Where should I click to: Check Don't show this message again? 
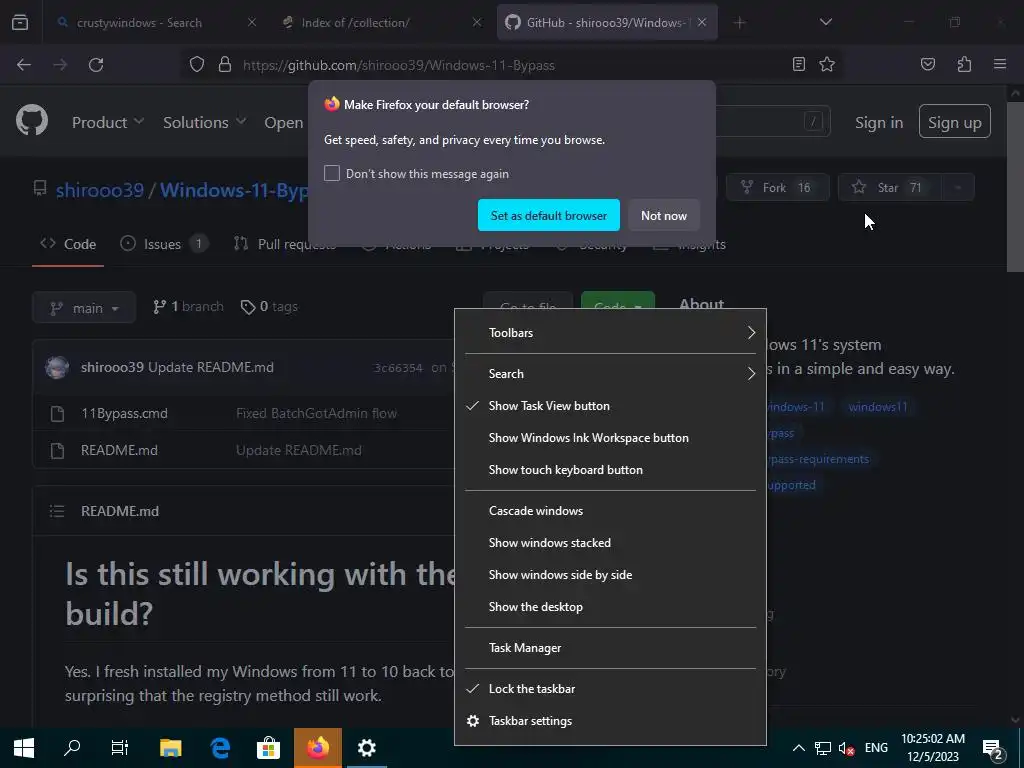coord(332,173)
